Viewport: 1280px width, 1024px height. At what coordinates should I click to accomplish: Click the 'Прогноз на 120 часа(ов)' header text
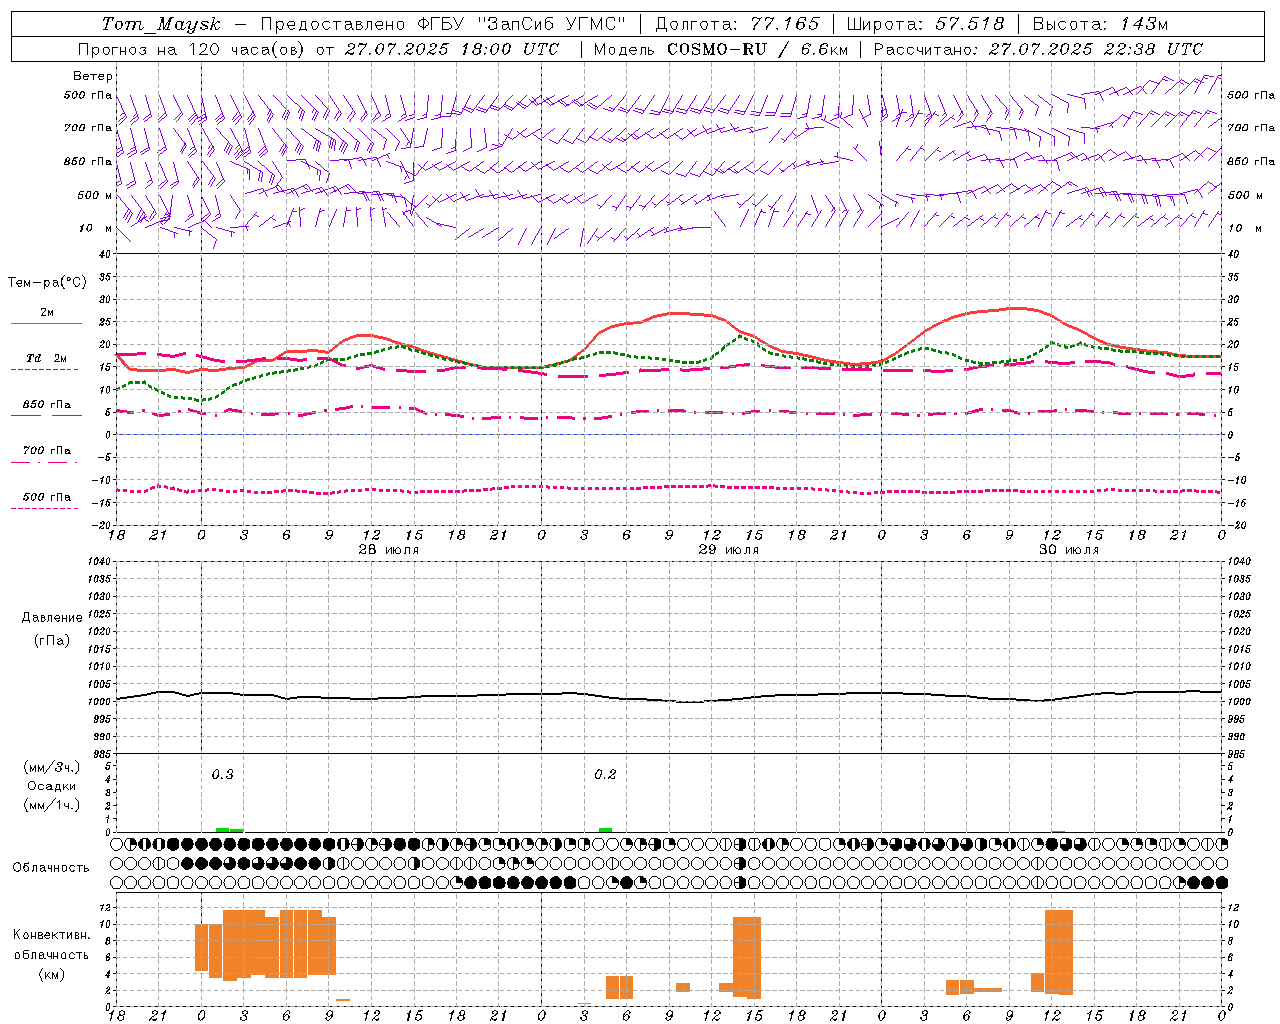[192, 49]
